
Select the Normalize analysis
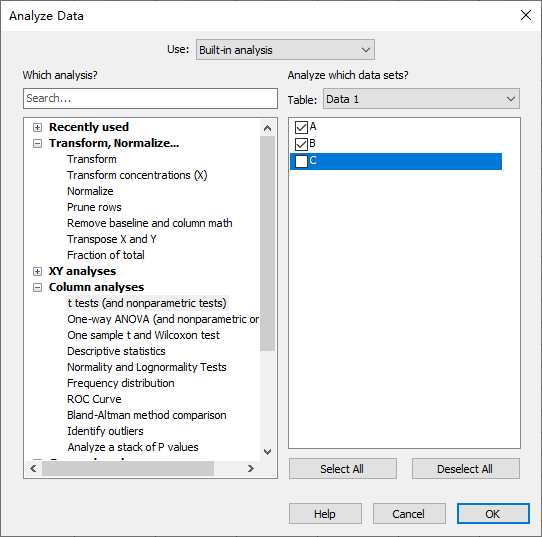tap(90, 191)
